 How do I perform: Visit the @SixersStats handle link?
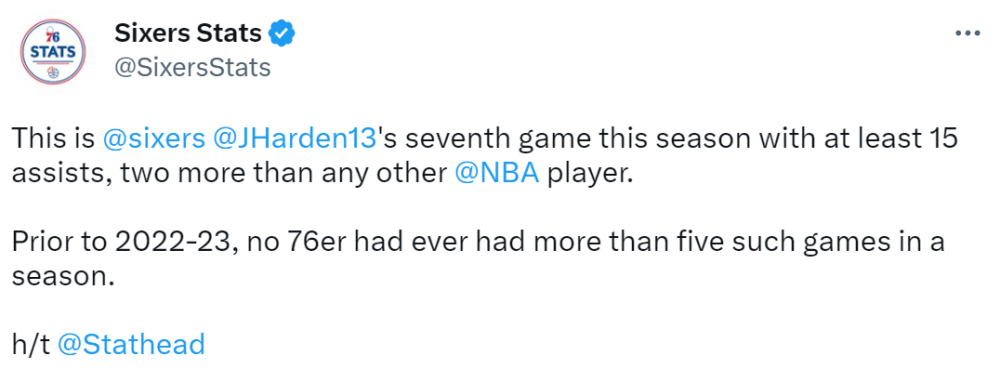193,66
